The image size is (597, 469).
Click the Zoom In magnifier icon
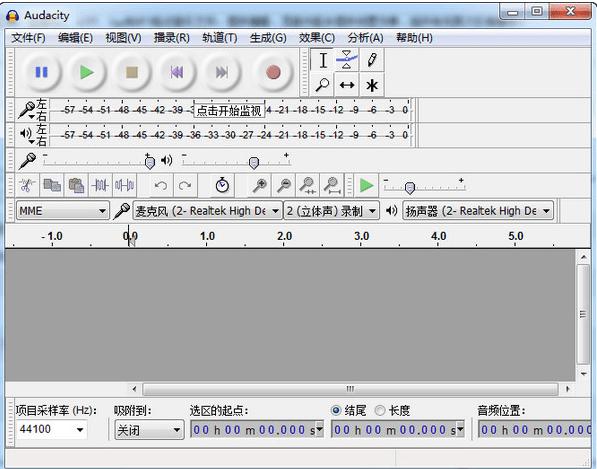tap(260, 185)
